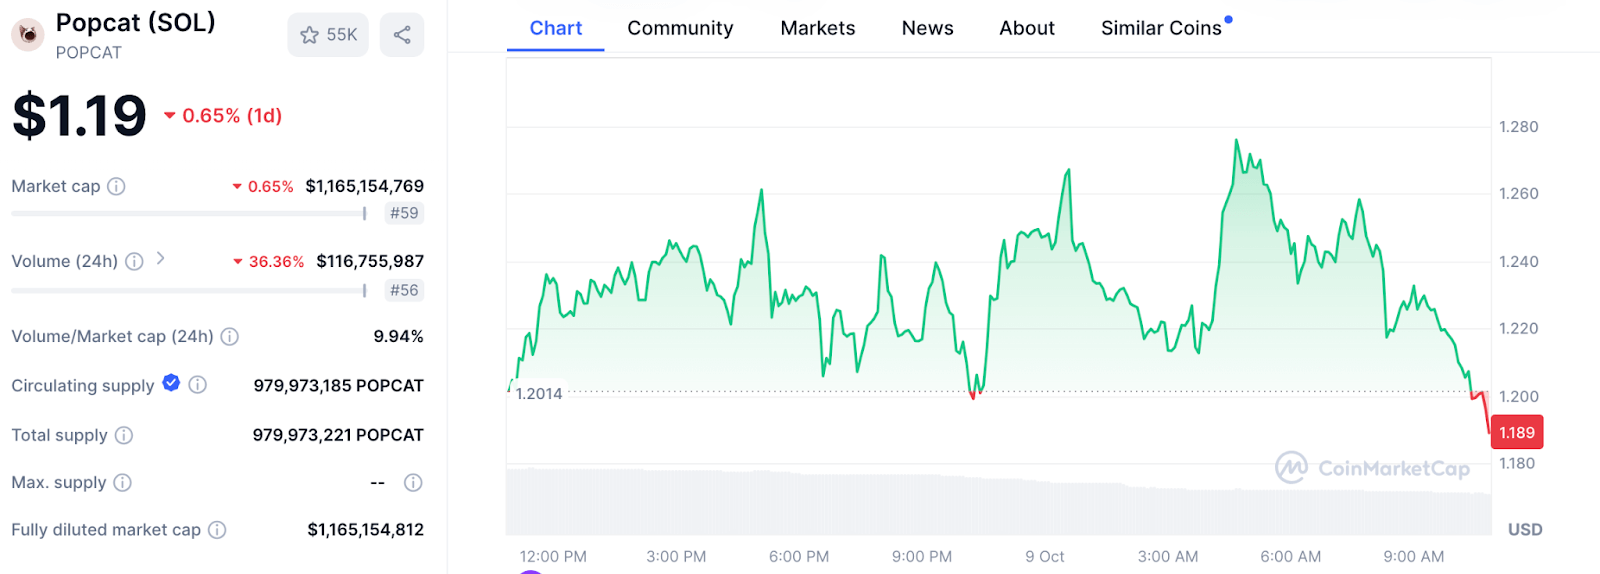Viewport: 1600px width, 574px height.
Task: Click the Circulating supply label
Action: [x=83, y=386]
